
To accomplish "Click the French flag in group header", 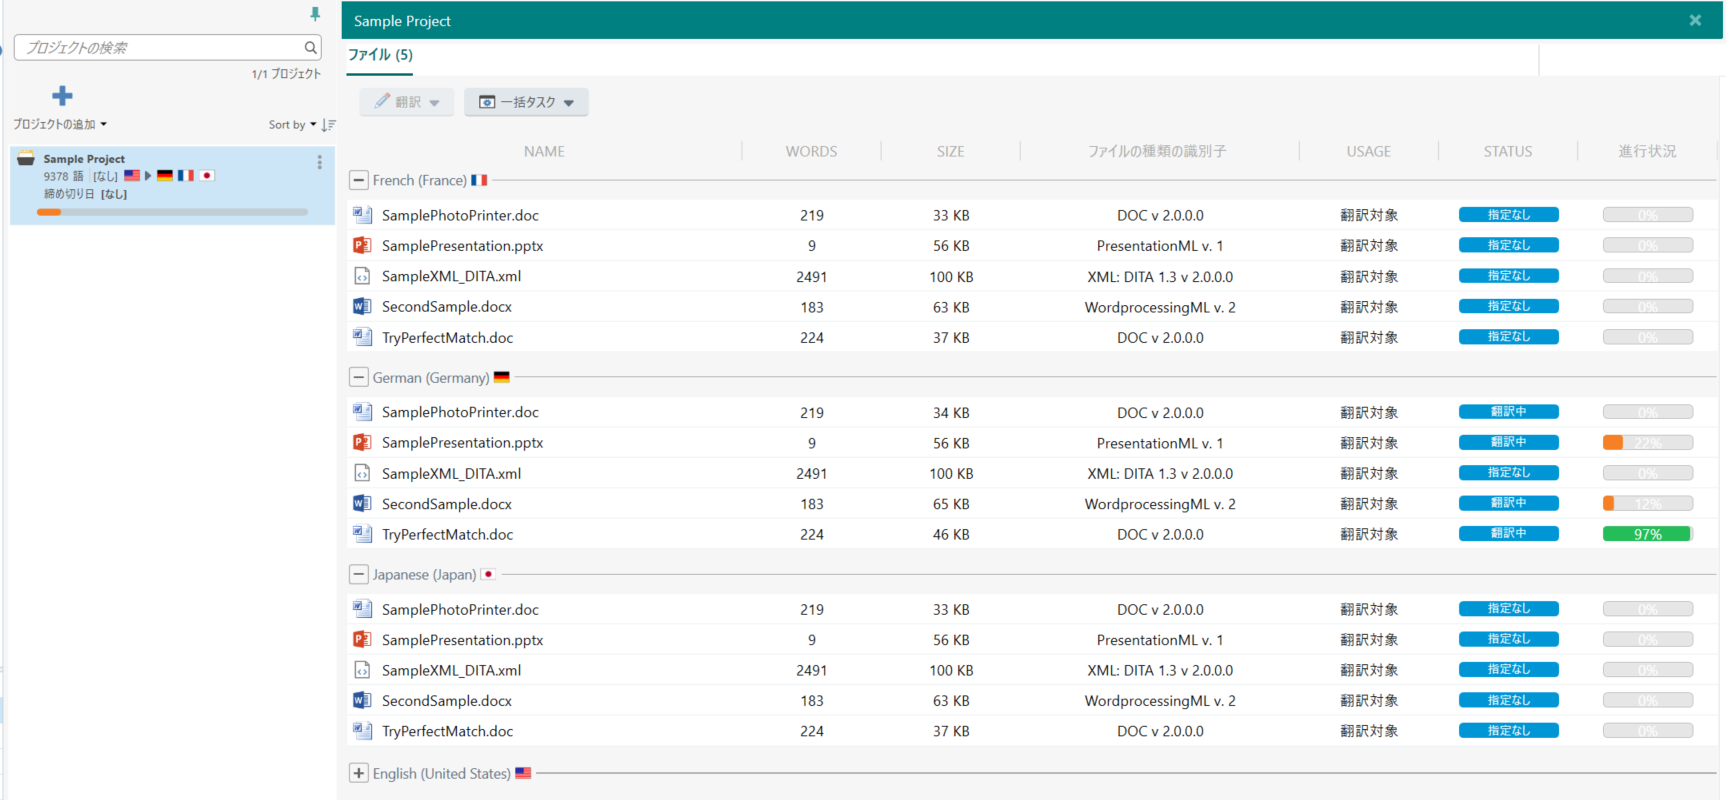I will (x=479, y=180).
